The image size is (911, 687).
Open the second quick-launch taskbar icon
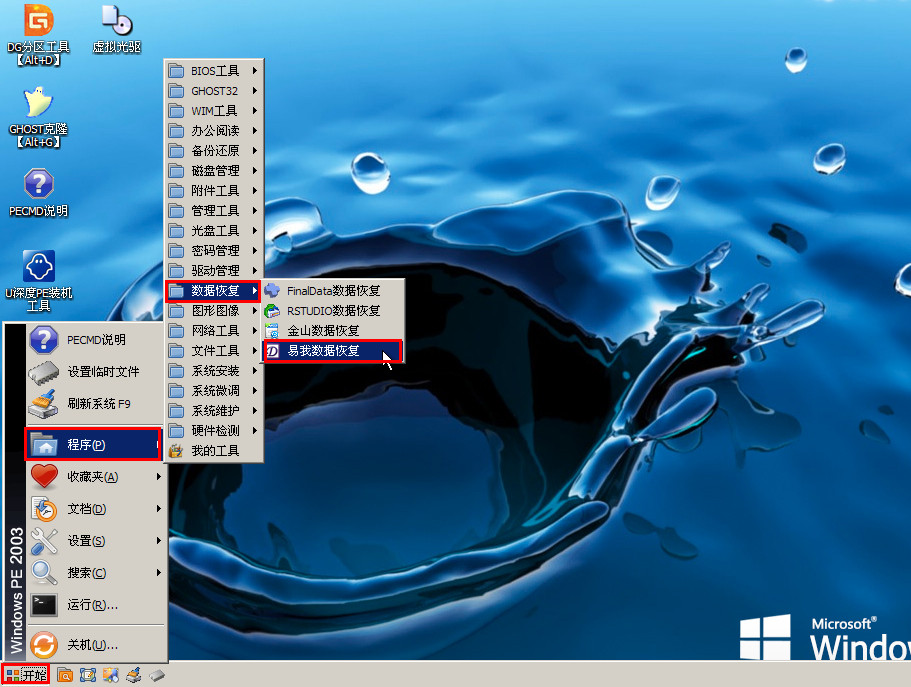[x=88, y=675]
